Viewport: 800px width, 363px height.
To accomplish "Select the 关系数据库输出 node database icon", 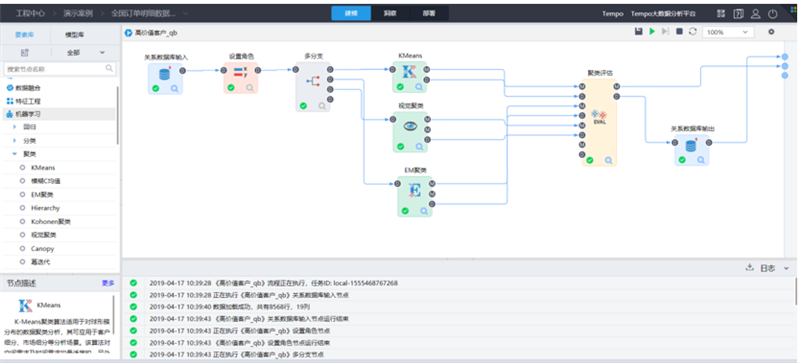I will pyautogui.click(x=691, y=146).
